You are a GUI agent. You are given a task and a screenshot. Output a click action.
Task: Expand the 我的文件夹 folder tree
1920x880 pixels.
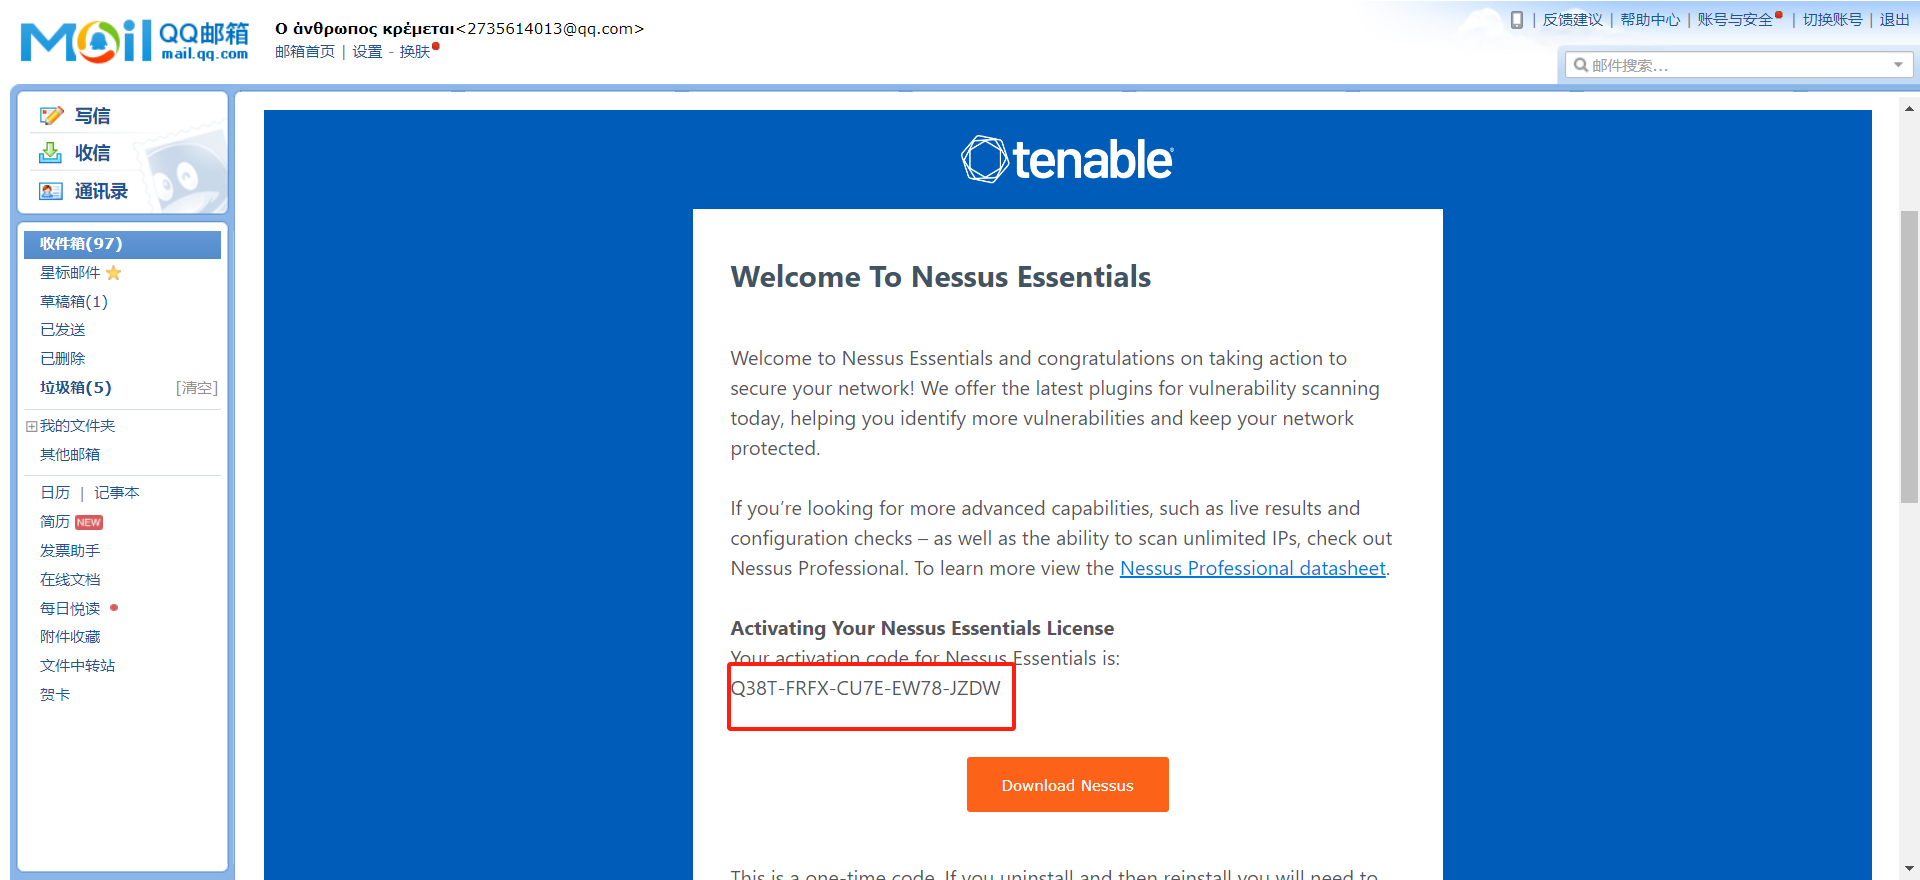(x=31, y=426)
